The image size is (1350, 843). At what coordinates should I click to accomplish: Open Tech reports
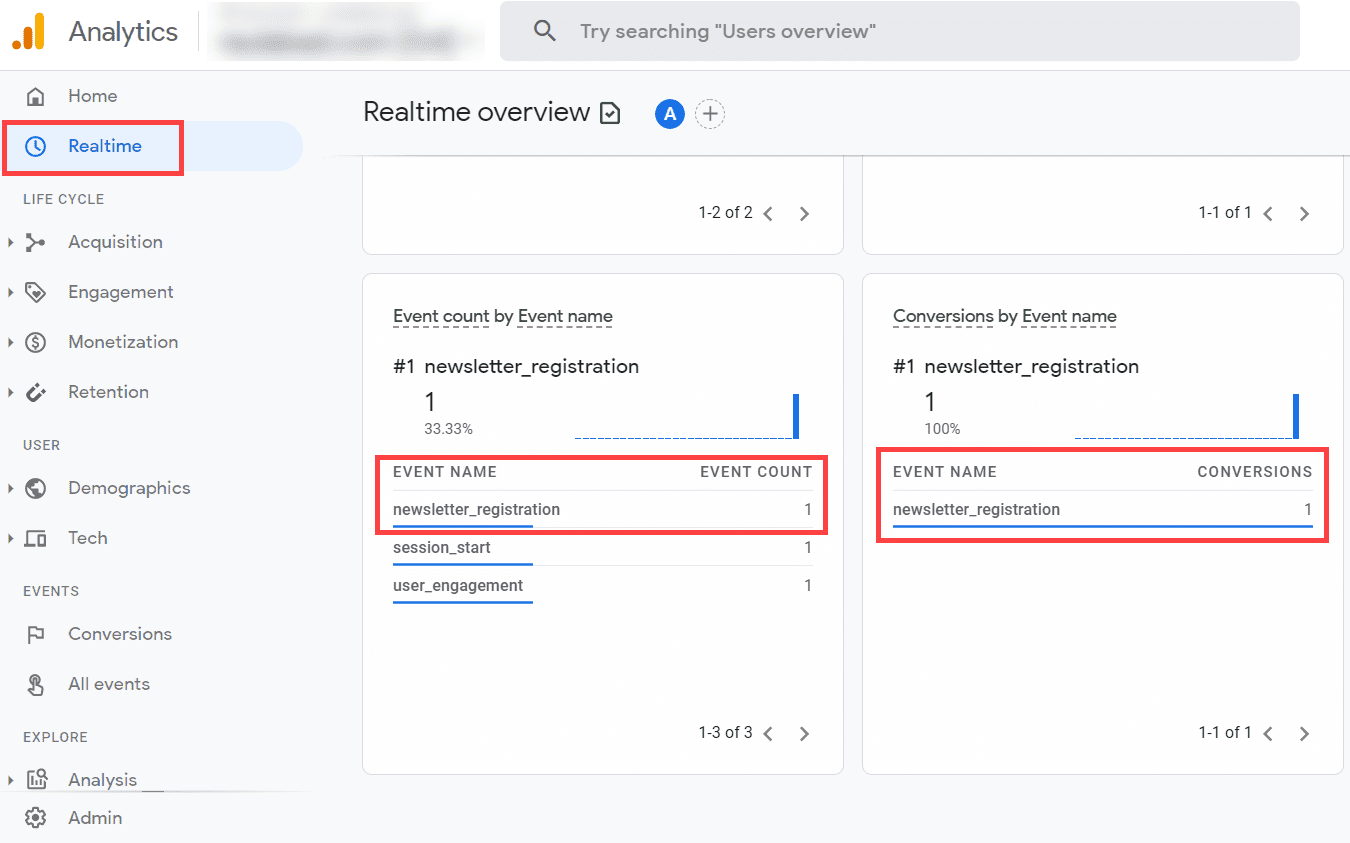click(88, 538)
